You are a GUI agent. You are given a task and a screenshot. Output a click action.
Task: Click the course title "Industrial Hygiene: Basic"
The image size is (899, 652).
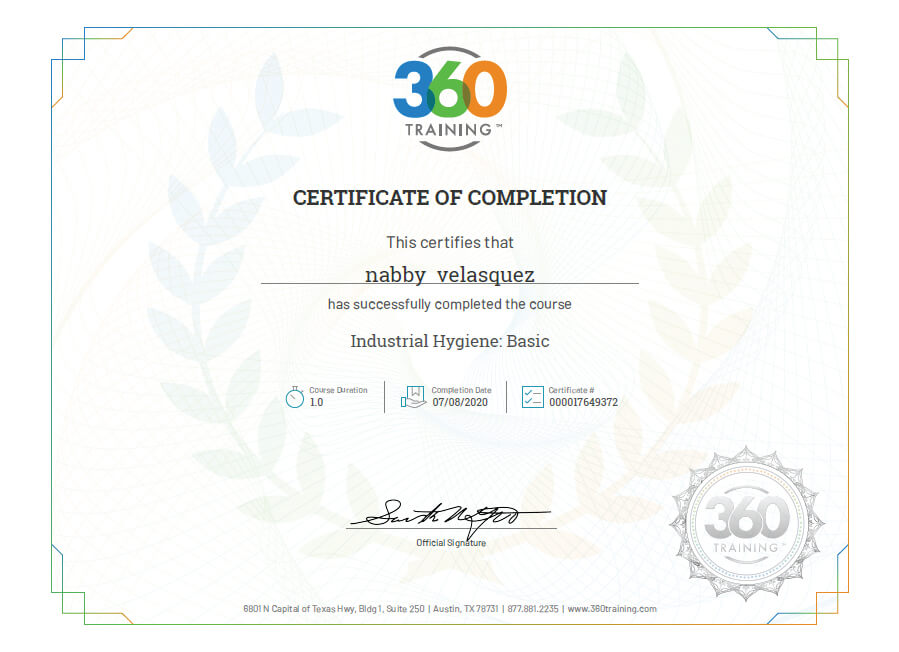[x=450, y=341]
